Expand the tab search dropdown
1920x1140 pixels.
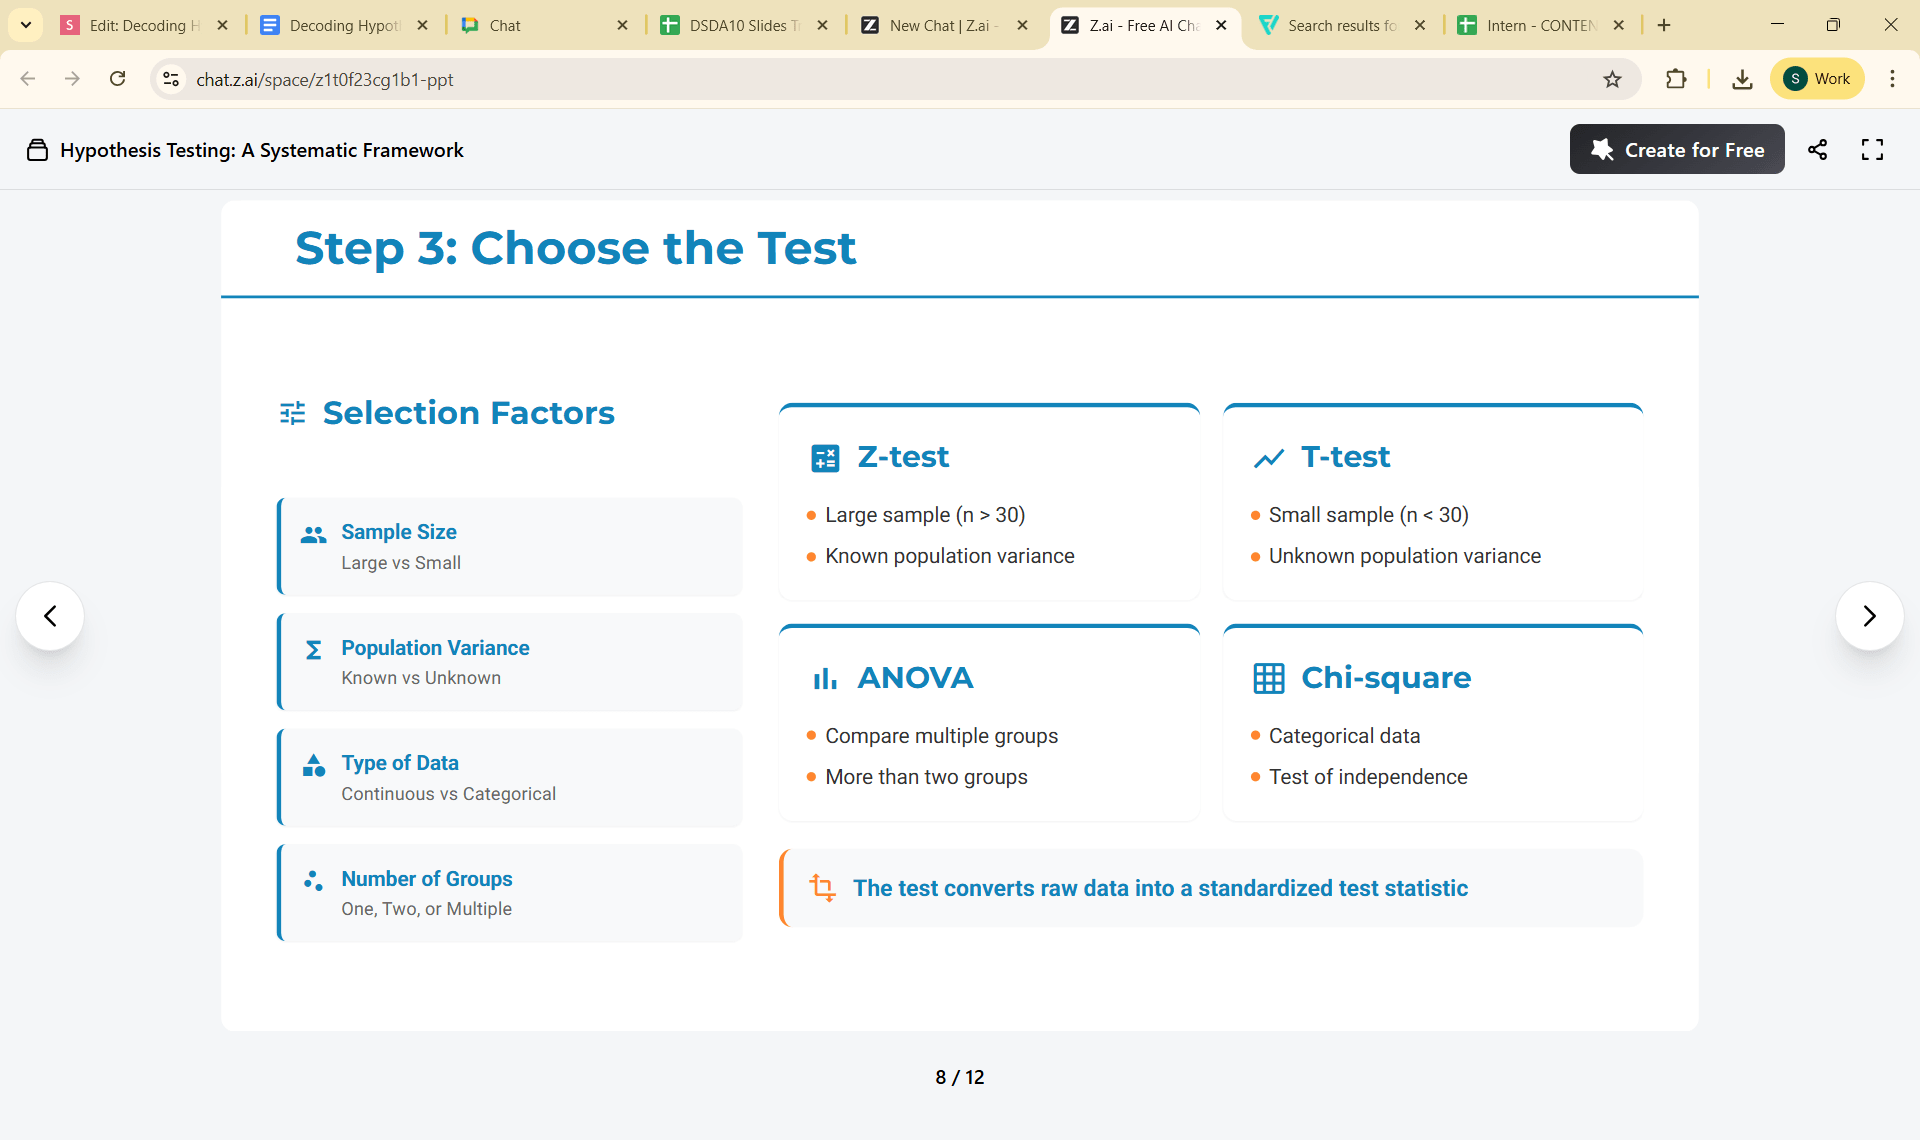(x=25, y=25)
